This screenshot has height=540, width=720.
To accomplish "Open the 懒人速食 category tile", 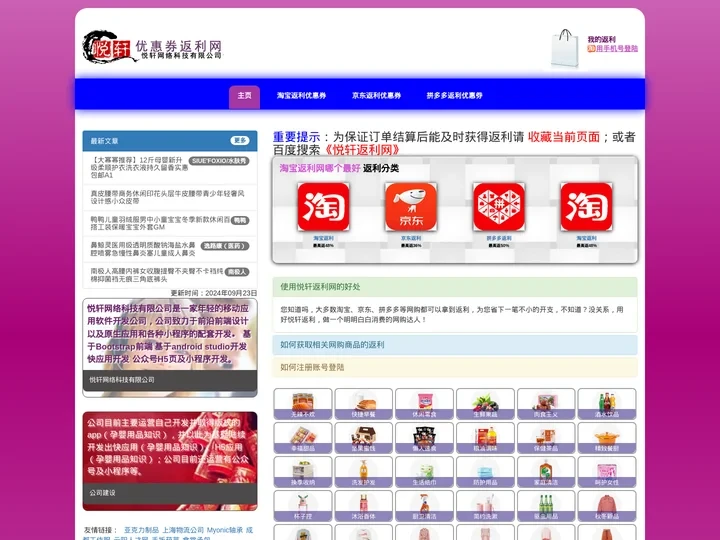I will pyautogui.click(x=424, y=438).
